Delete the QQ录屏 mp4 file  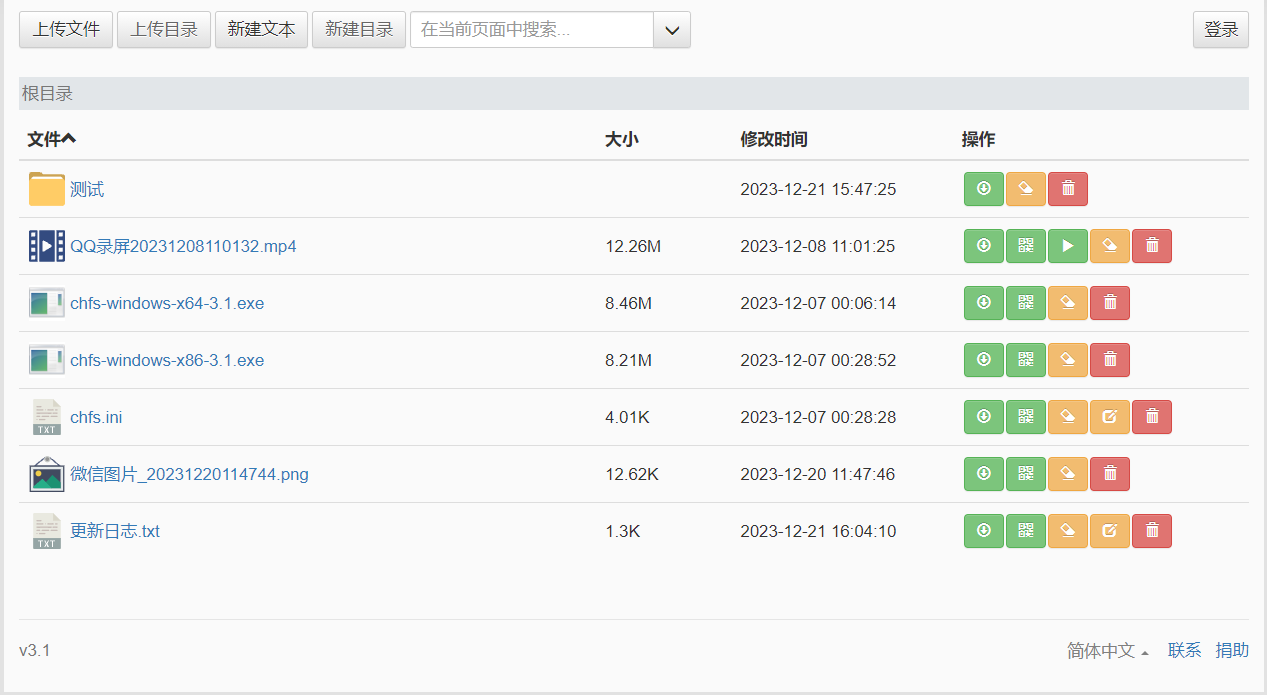(1151, 246)
